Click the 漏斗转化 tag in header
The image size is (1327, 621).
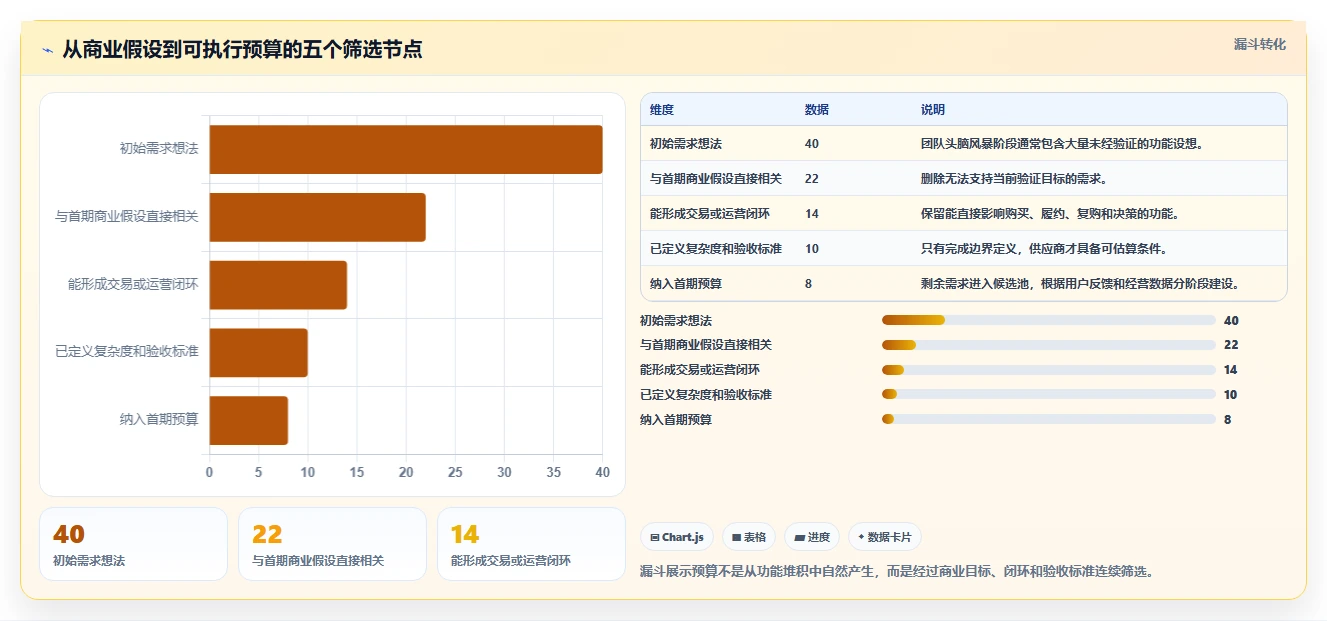click(x=1259, y=45)
